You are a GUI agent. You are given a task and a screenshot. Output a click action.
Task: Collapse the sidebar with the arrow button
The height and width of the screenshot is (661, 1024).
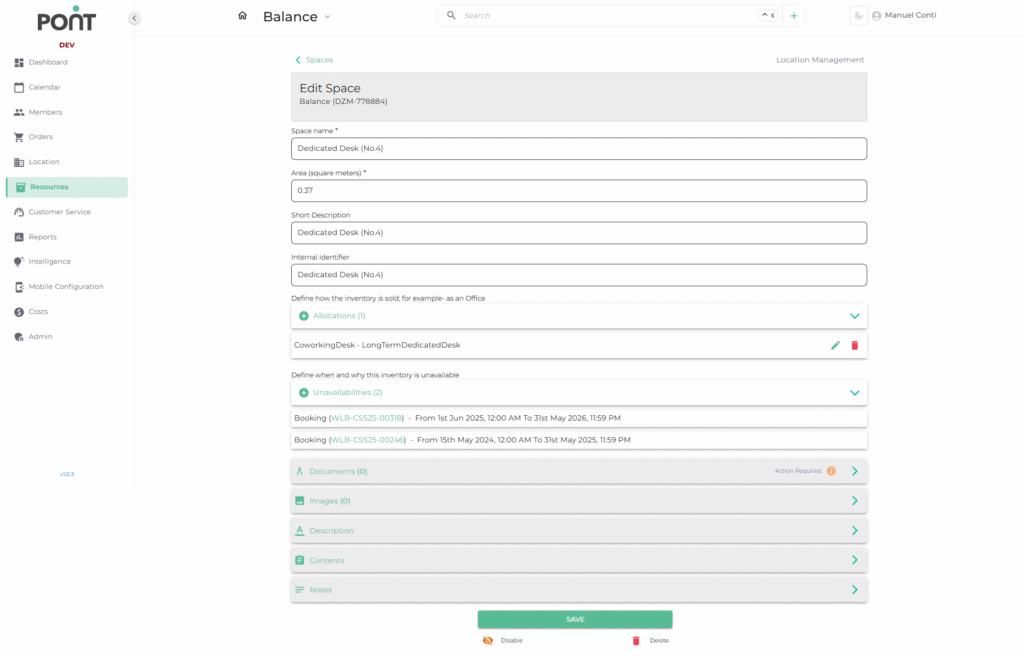click(134, 18)
